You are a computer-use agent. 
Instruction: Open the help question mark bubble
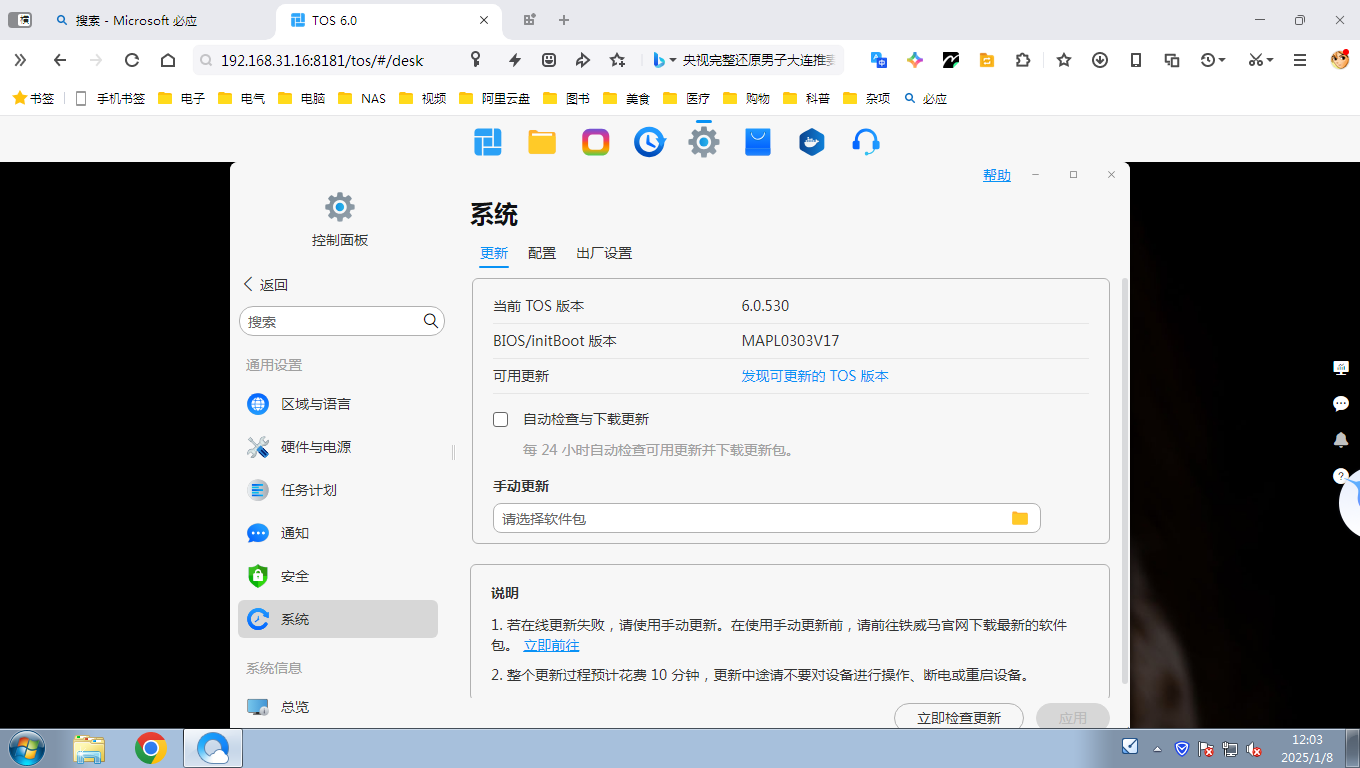(1341, 477)
